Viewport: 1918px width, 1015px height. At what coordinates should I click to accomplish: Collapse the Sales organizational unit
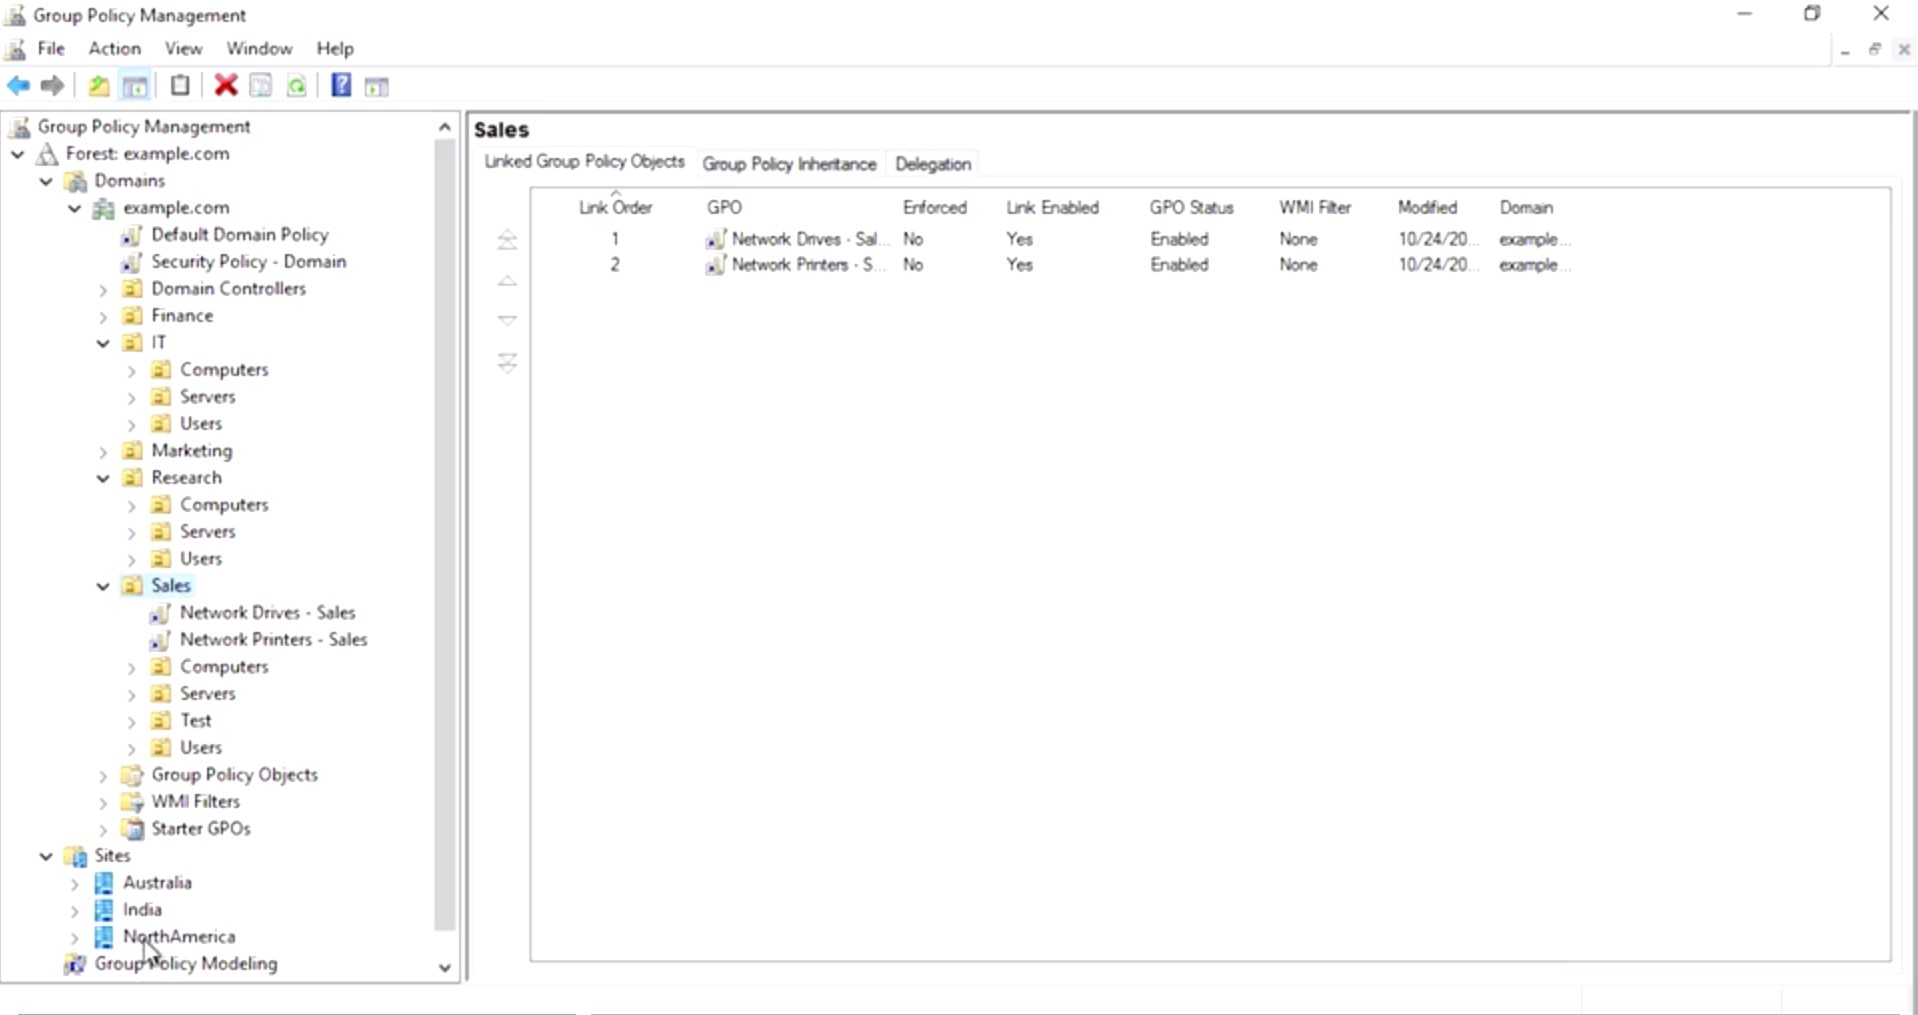tap(103, 586)
